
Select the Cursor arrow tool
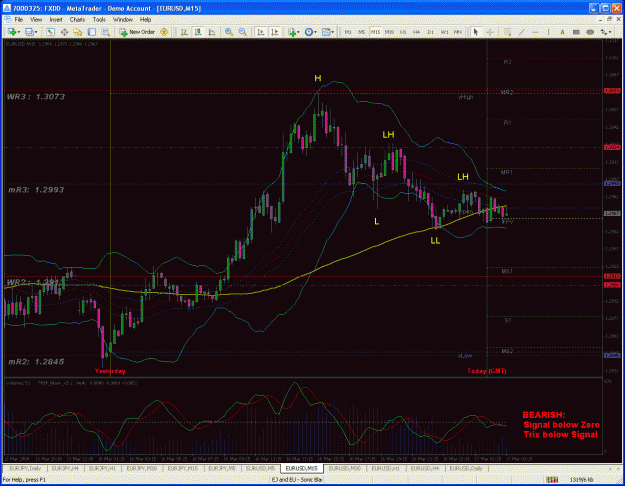pyautogui.click(x=475, y=32)
